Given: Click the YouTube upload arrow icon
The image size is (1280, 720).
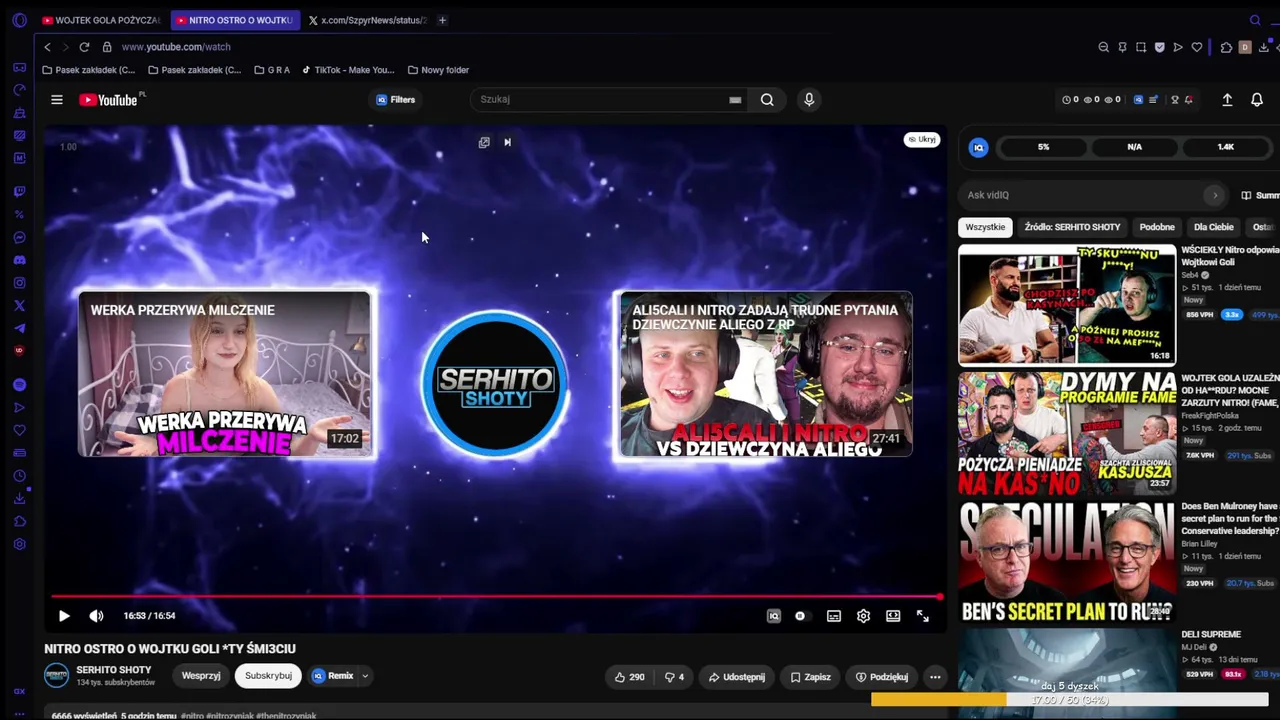Looking at the screenshot, I should [1227, 100].
